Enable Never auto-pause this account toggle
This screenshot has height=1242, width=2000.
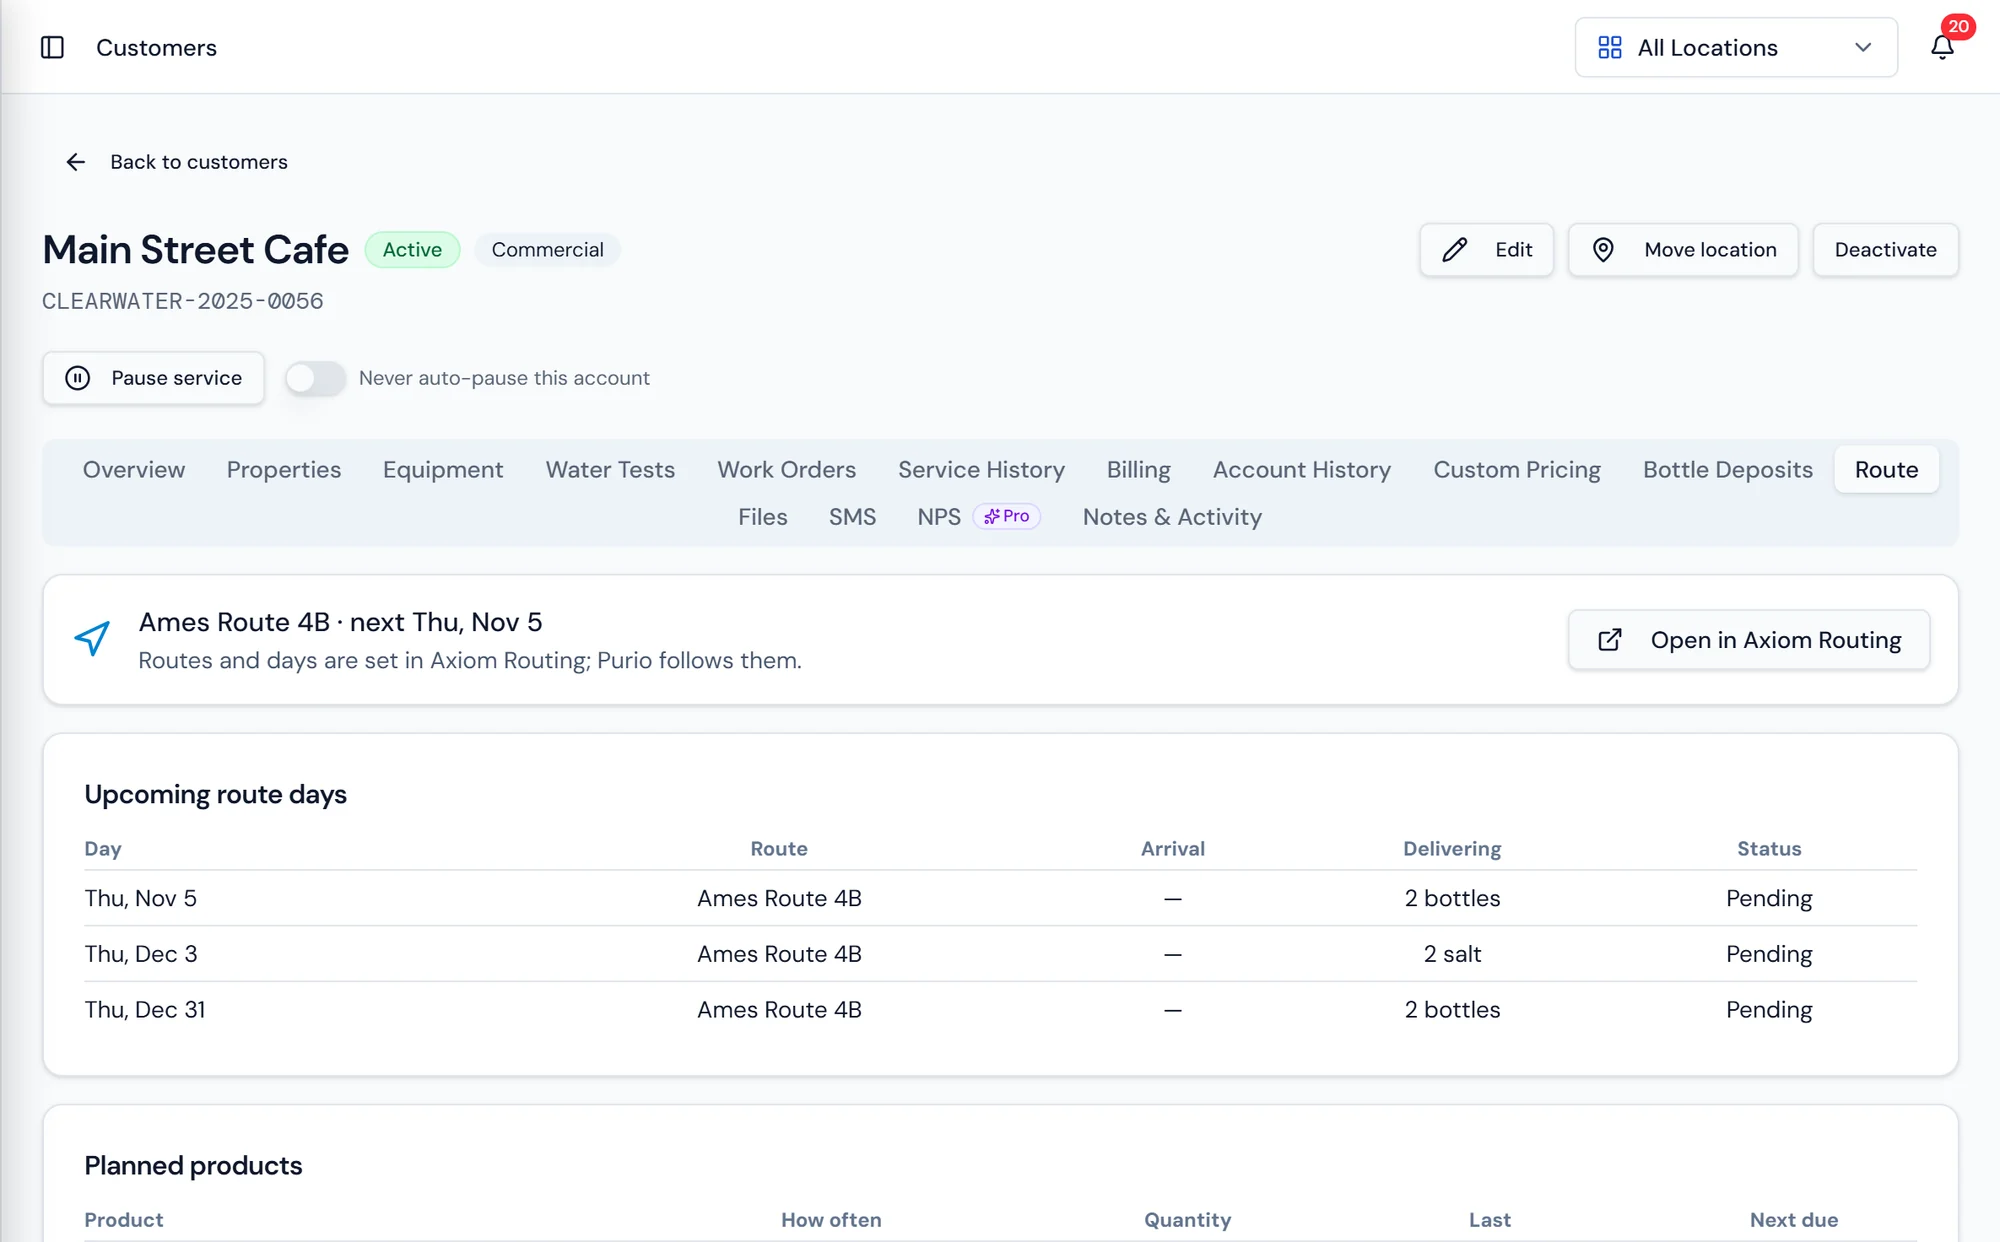(x=315, y=378)
